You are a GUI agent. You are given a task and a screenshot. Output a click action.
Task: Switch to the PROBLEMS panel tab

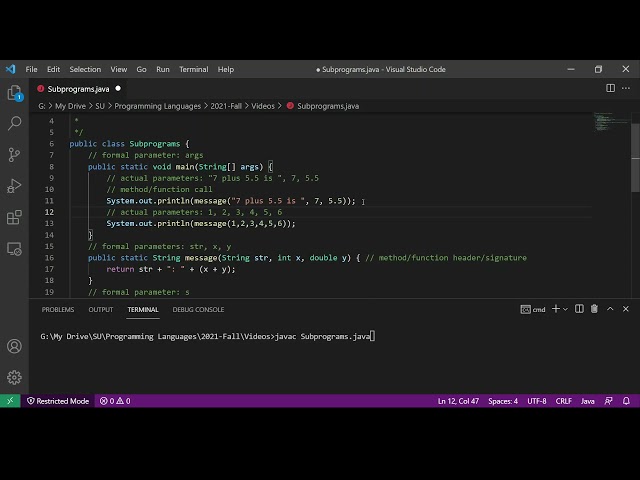click(58, 309)
